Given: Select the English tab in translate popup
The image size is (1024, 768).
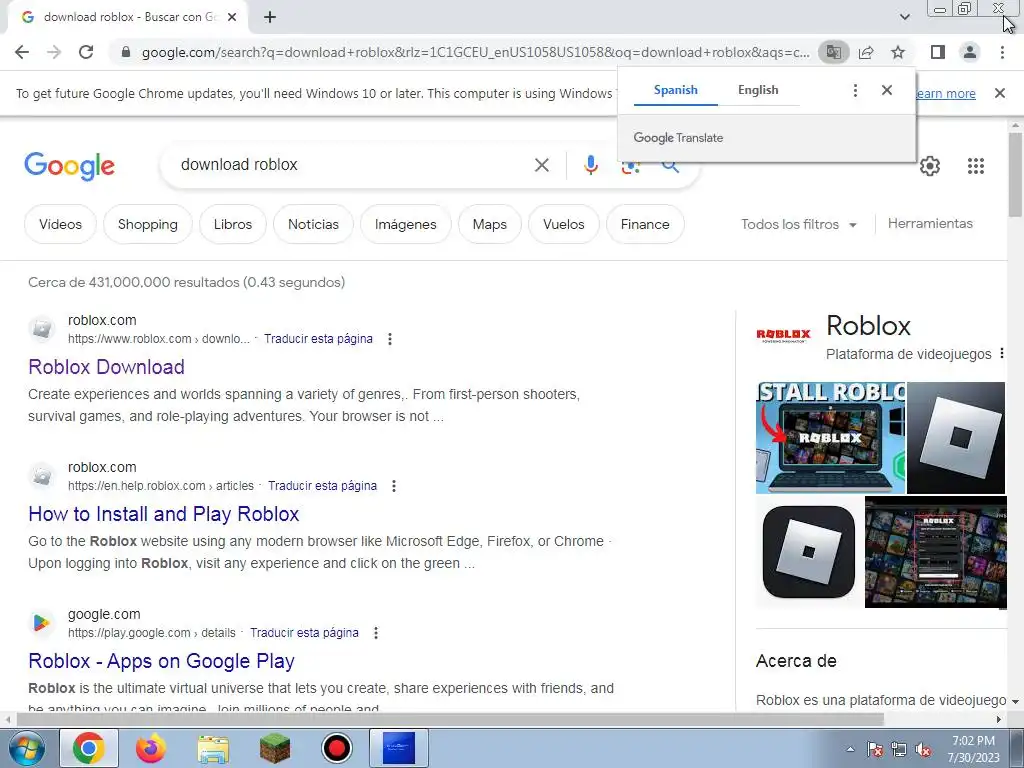Looking at the screenshot, I should 758,90.
